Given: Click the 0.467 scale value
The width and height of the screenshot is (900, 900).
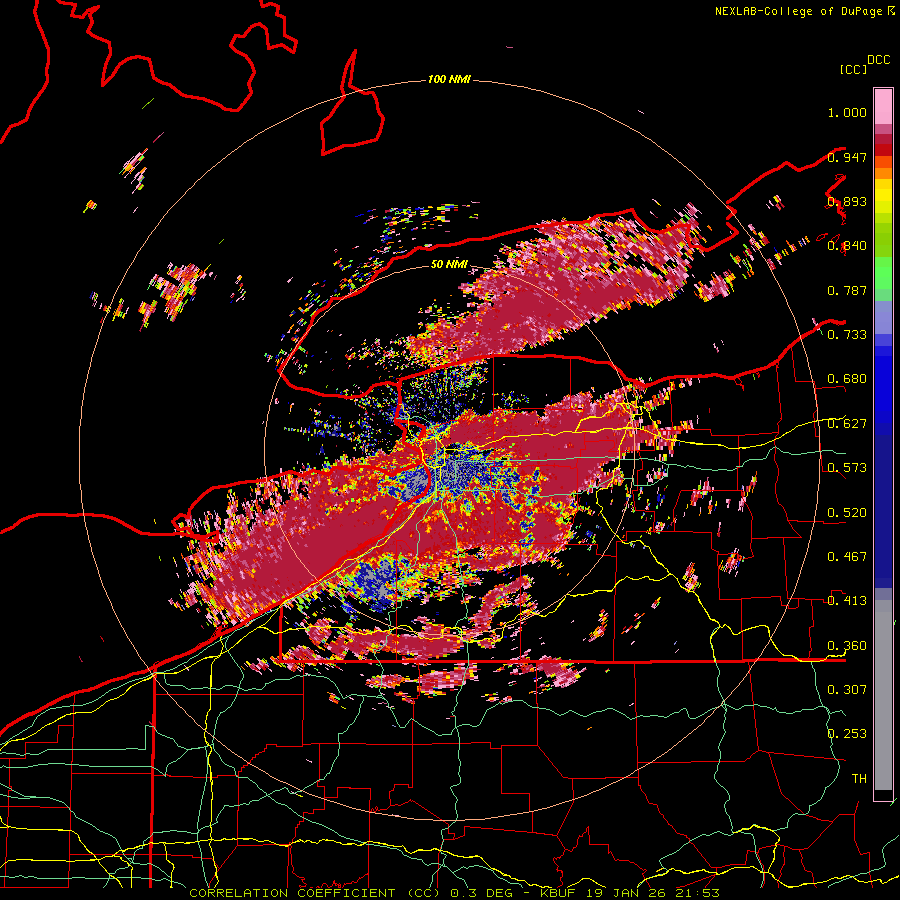Looking at the screenshot, I should pos(847,557).
